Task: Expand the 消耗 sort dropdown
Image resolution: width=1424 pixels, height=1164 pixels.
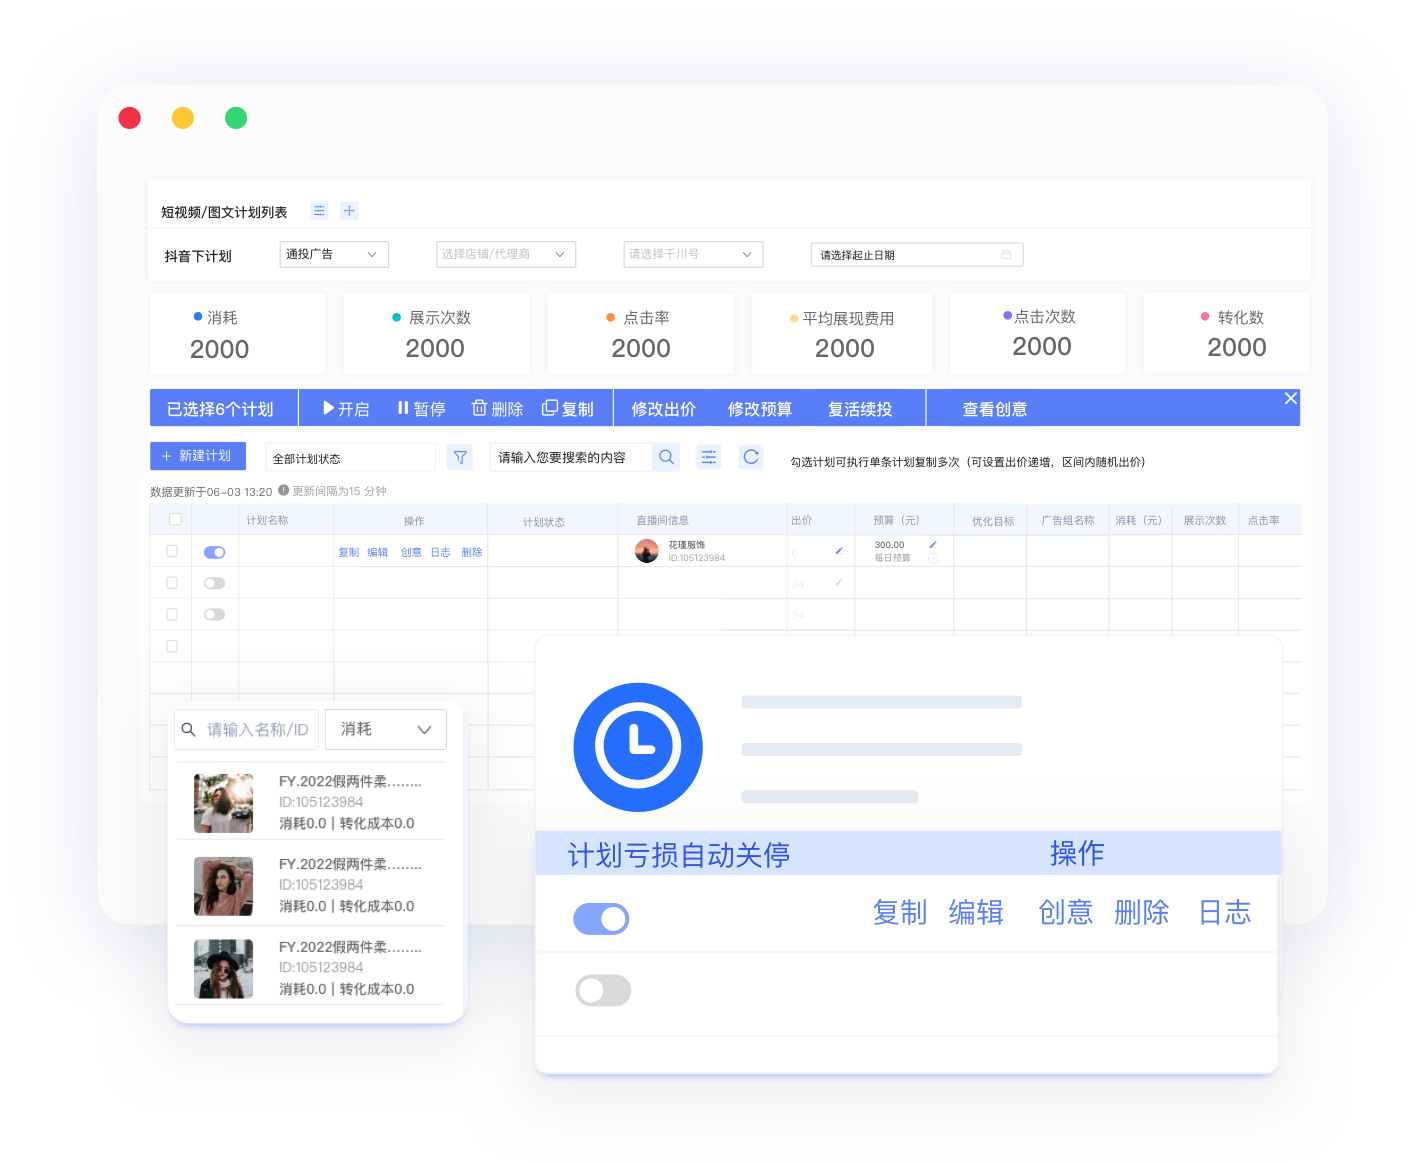Action: [386, 729]
